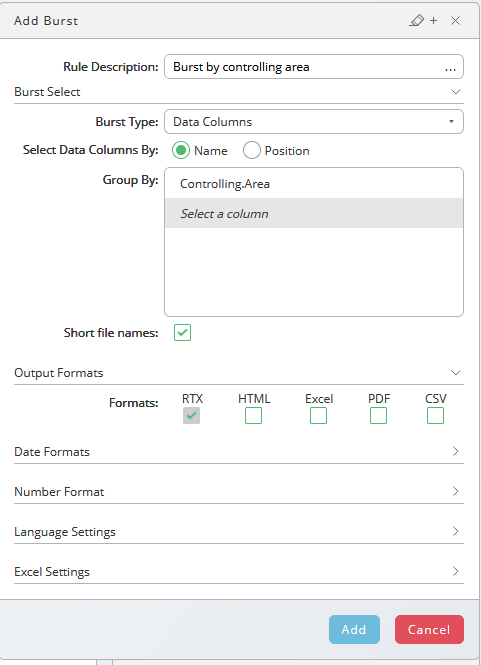Enable the HTML output format checkbox
The width and height of the screenshot is (481, 665).
pos(253,416)
